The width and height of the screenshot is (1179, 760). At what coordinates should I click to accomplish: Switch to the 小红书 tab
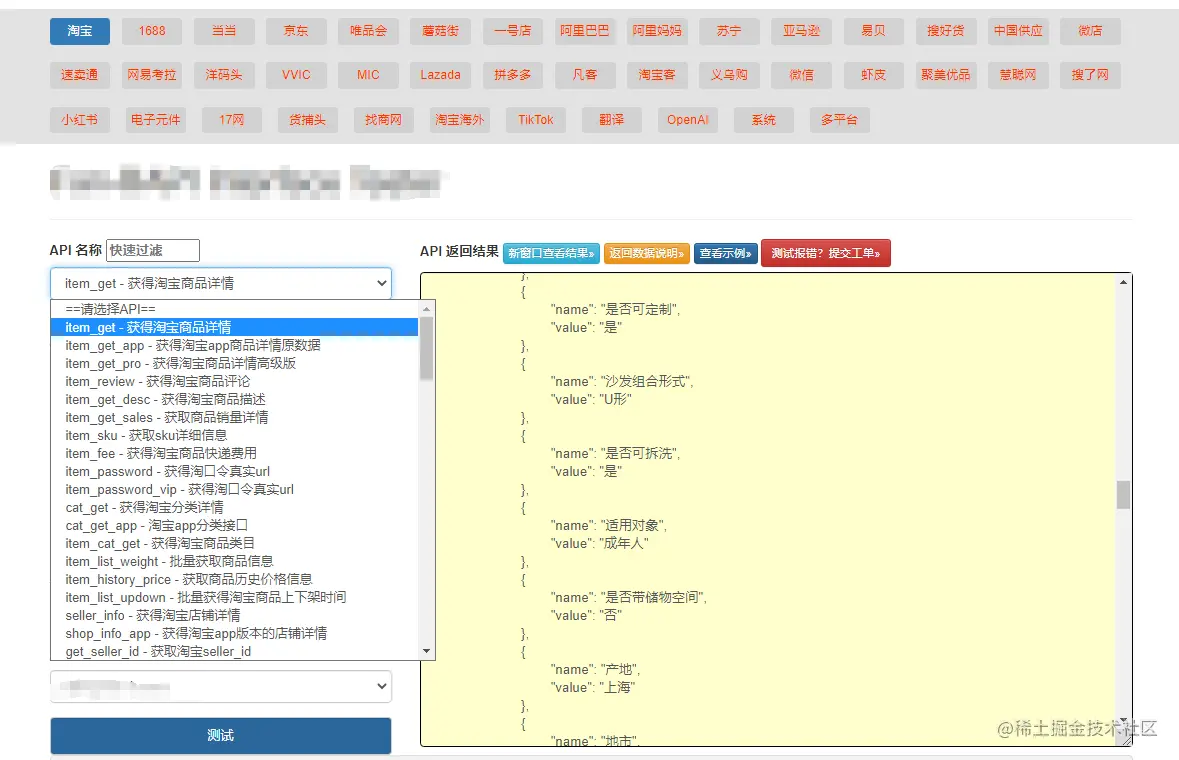point(79,119)
